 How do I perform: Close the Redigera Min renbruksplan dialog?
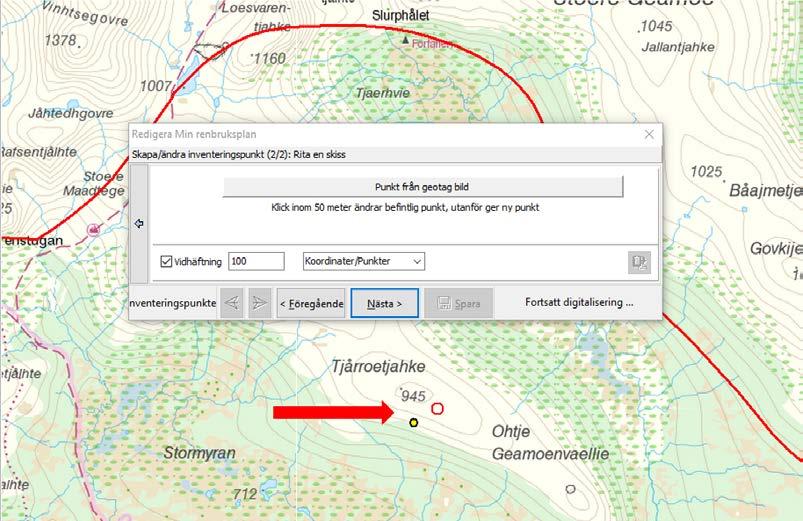coord(649,134)
